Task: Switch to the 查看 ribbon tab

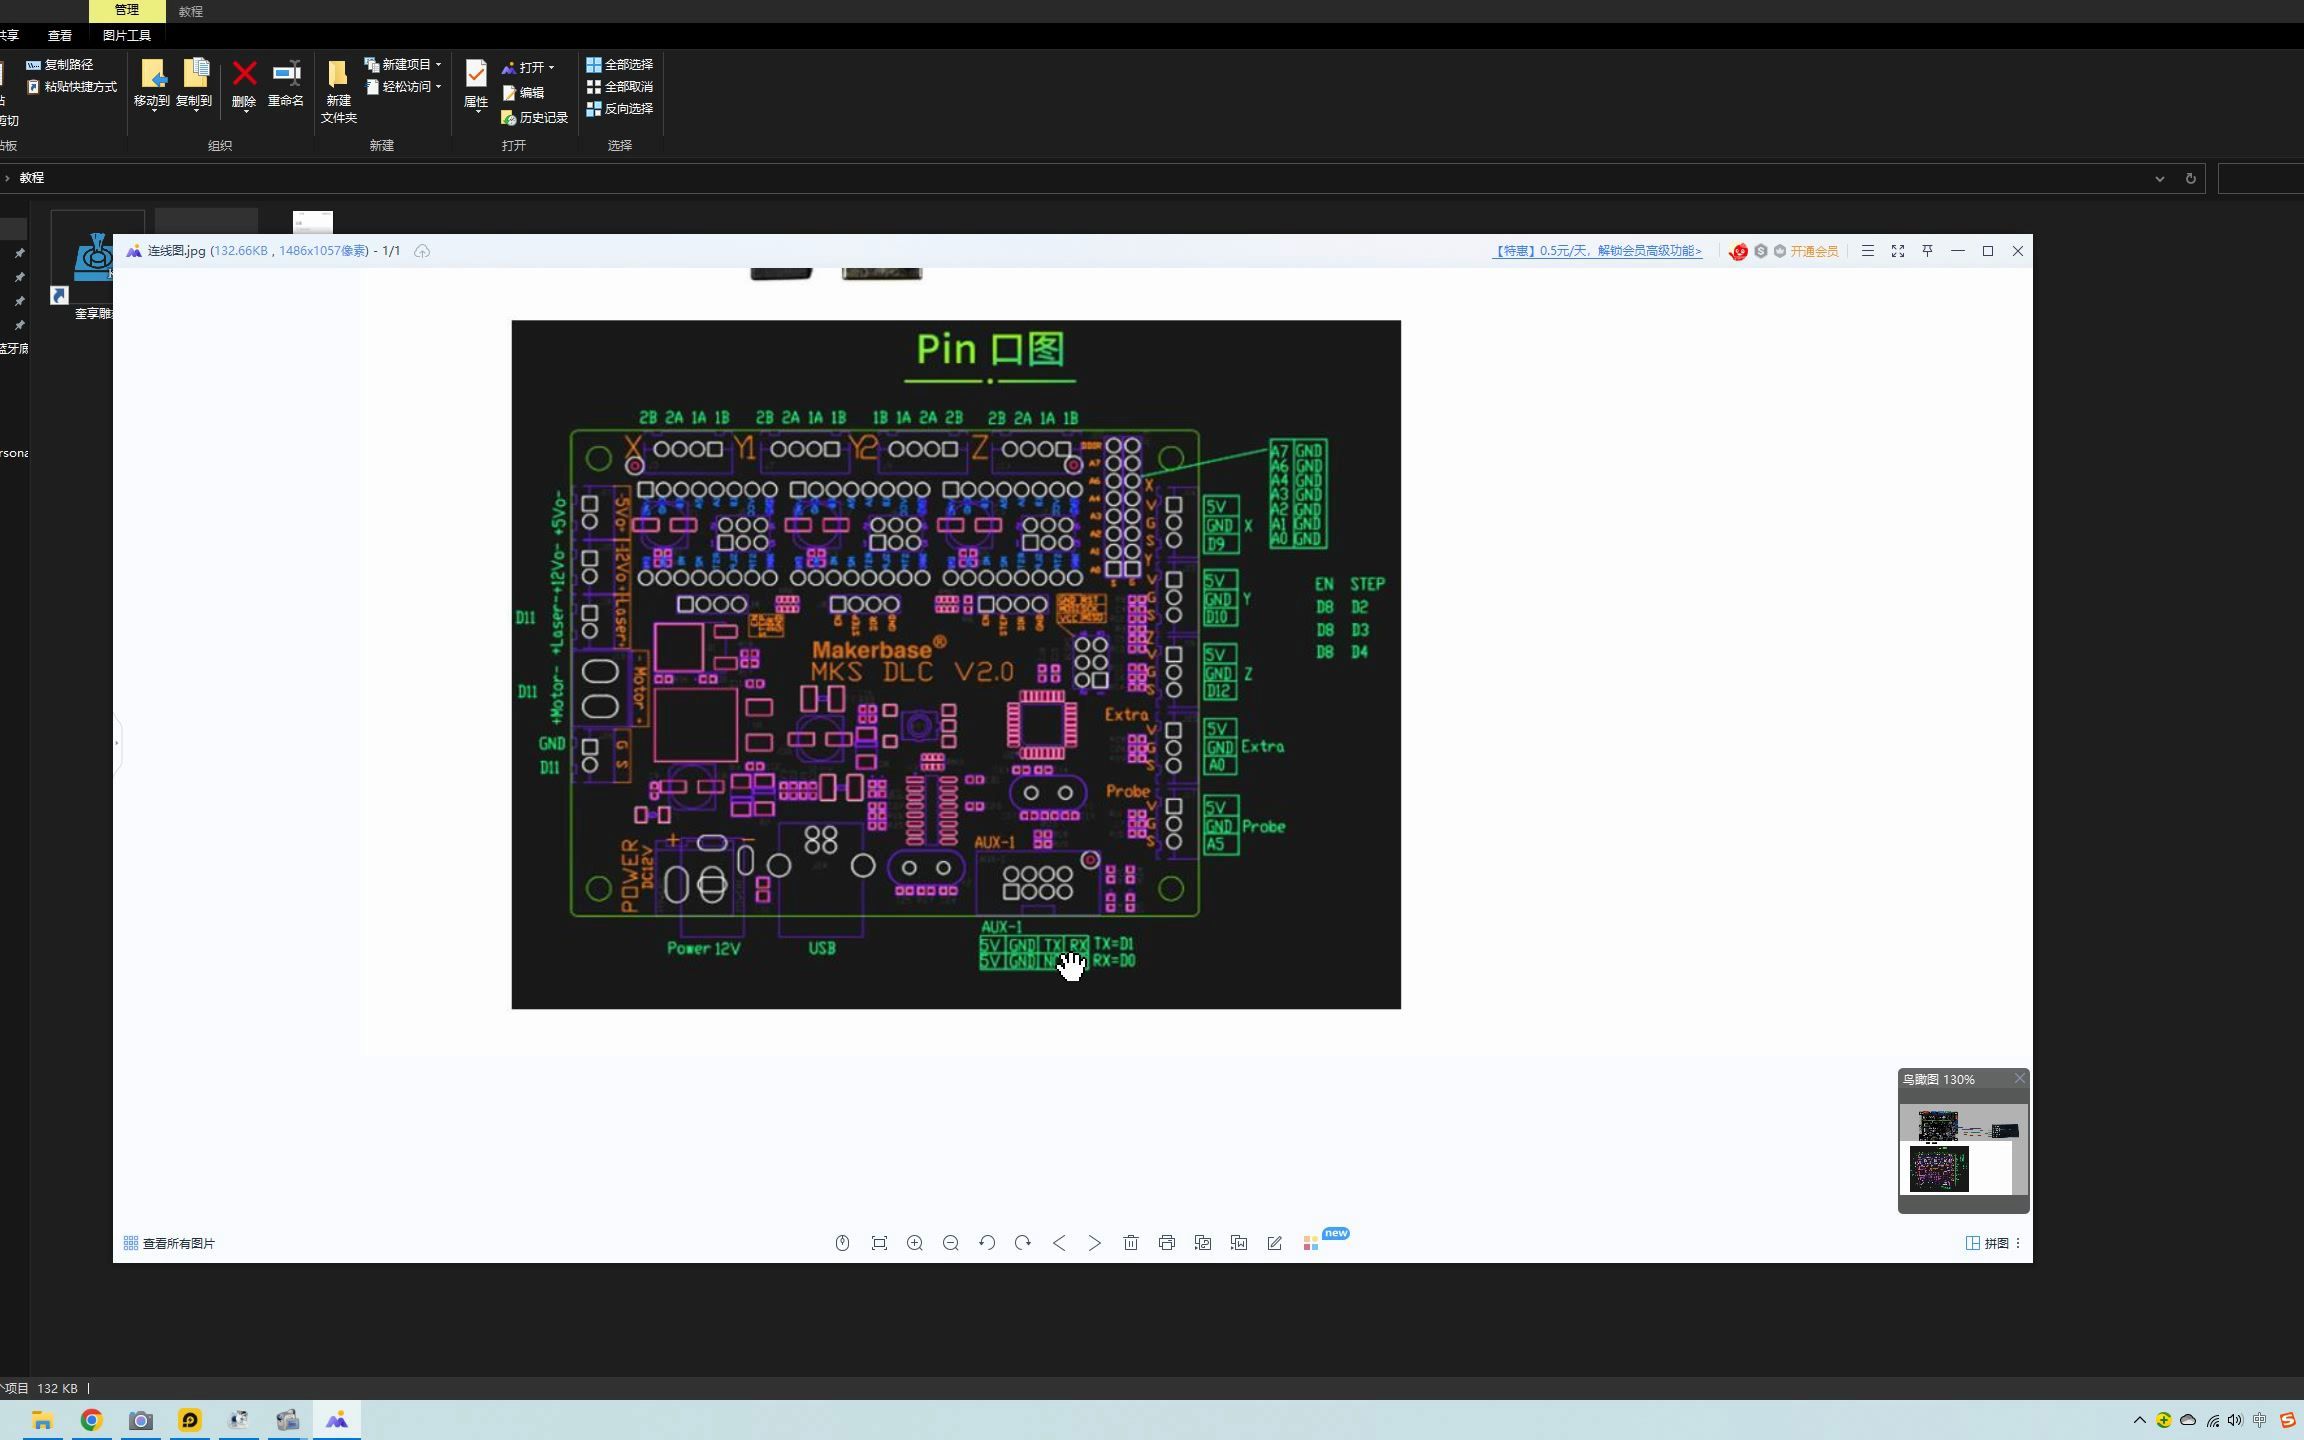Action: click(x=60, y=35)
